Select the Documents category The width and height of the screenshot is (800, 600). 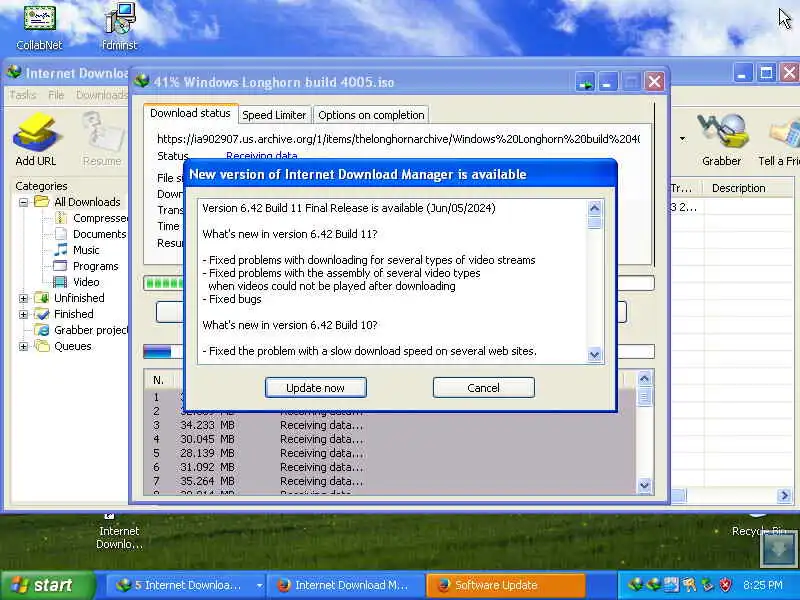click(x=91, y=234)
